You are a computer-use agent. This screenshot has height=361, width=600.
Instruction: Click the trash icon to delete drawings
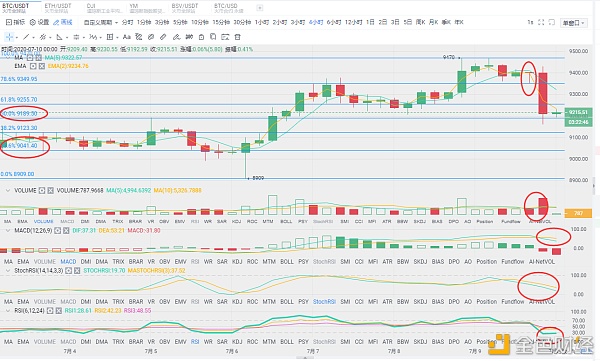[237, 37]
